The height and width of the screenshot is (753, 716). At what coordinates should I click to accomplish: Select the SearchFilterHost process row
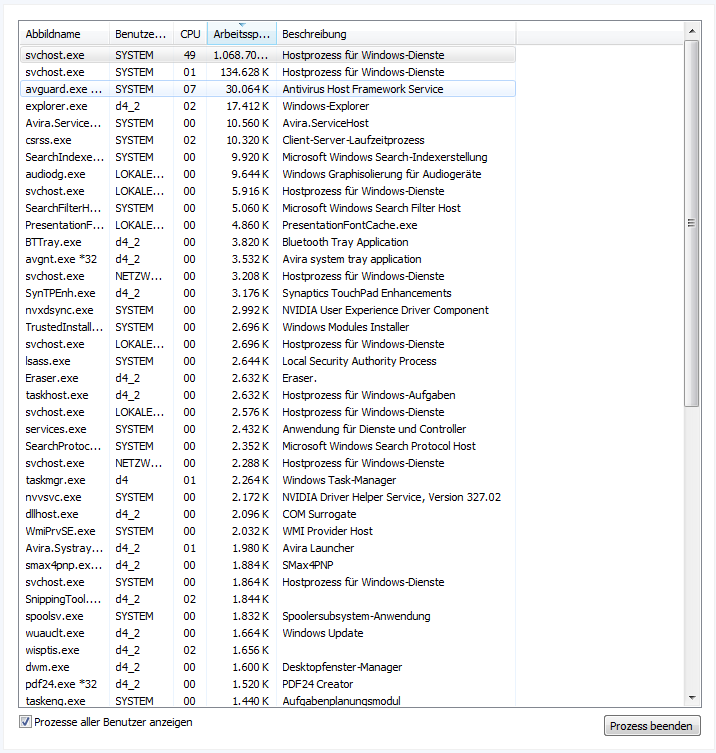click(x=268, y=208)
